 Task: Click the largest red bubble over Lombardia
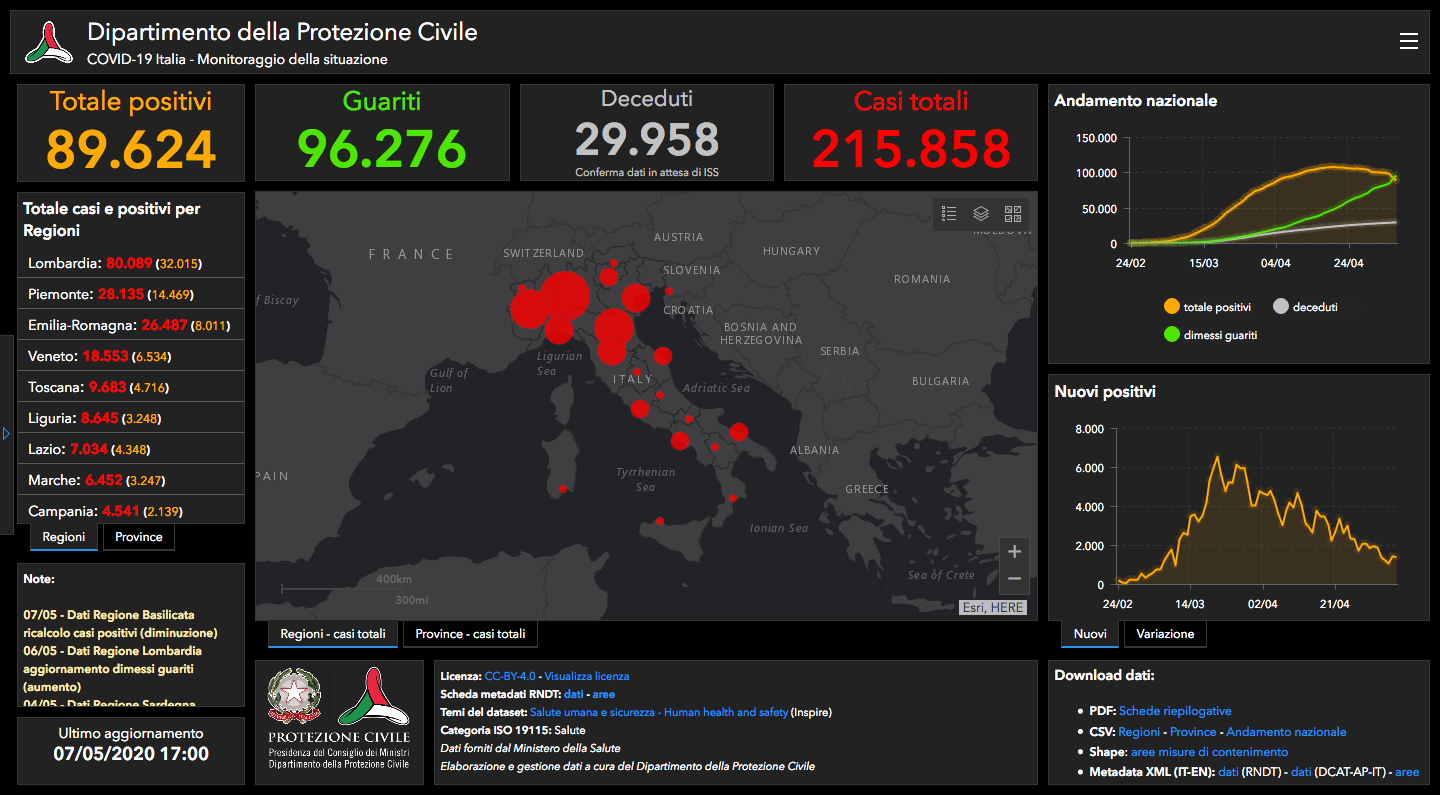tap(565, 295)
